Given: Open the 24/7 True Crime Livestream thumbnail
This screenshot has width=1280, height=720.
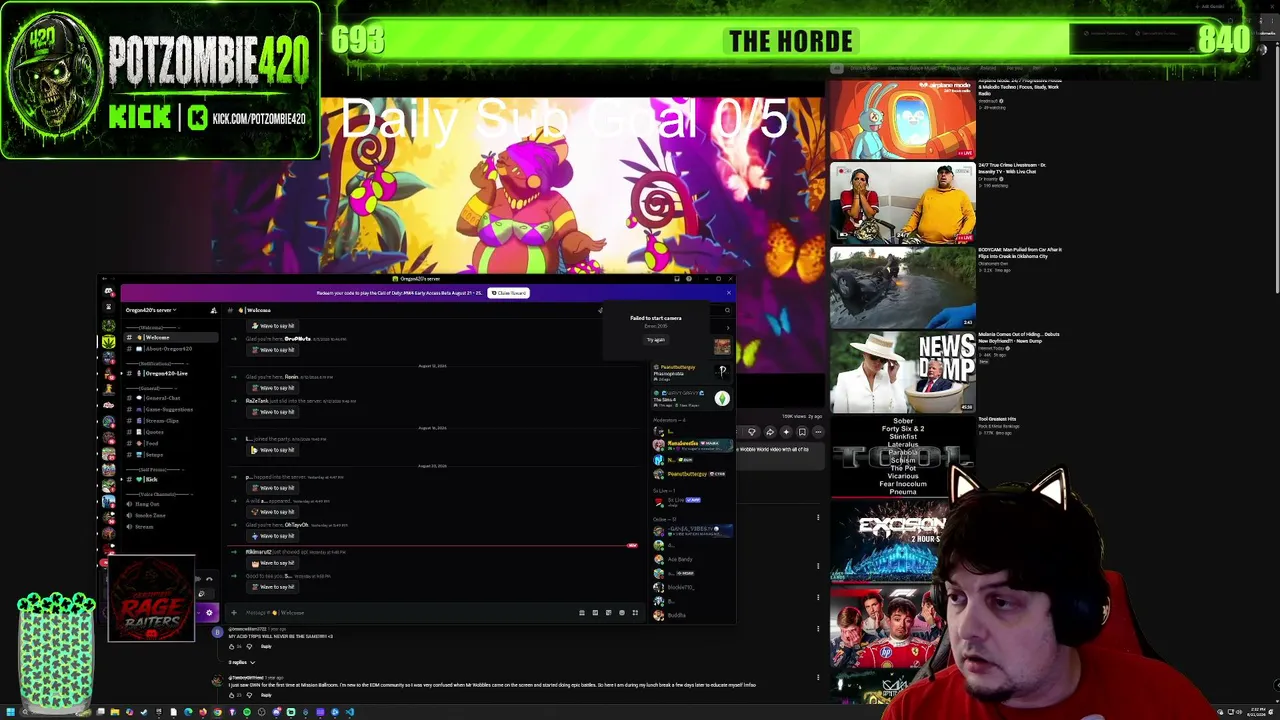Looking at the screenshot, I should click(x=902, y=203).
